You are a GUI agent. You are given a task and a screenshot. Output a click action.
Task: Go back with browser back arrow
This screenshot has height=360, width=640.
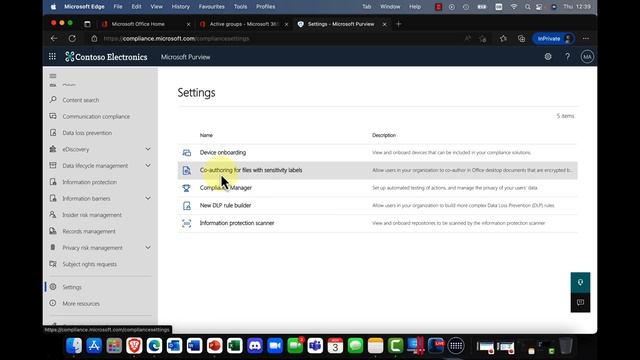point(54,38)
